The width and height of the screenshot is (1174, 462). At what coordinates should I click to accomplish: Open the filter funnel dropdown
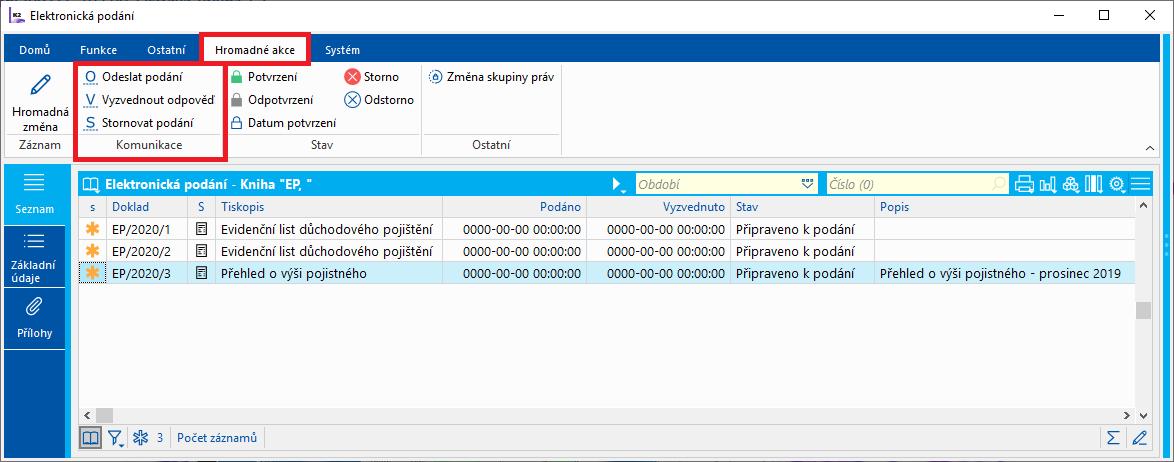pos(116,438)
